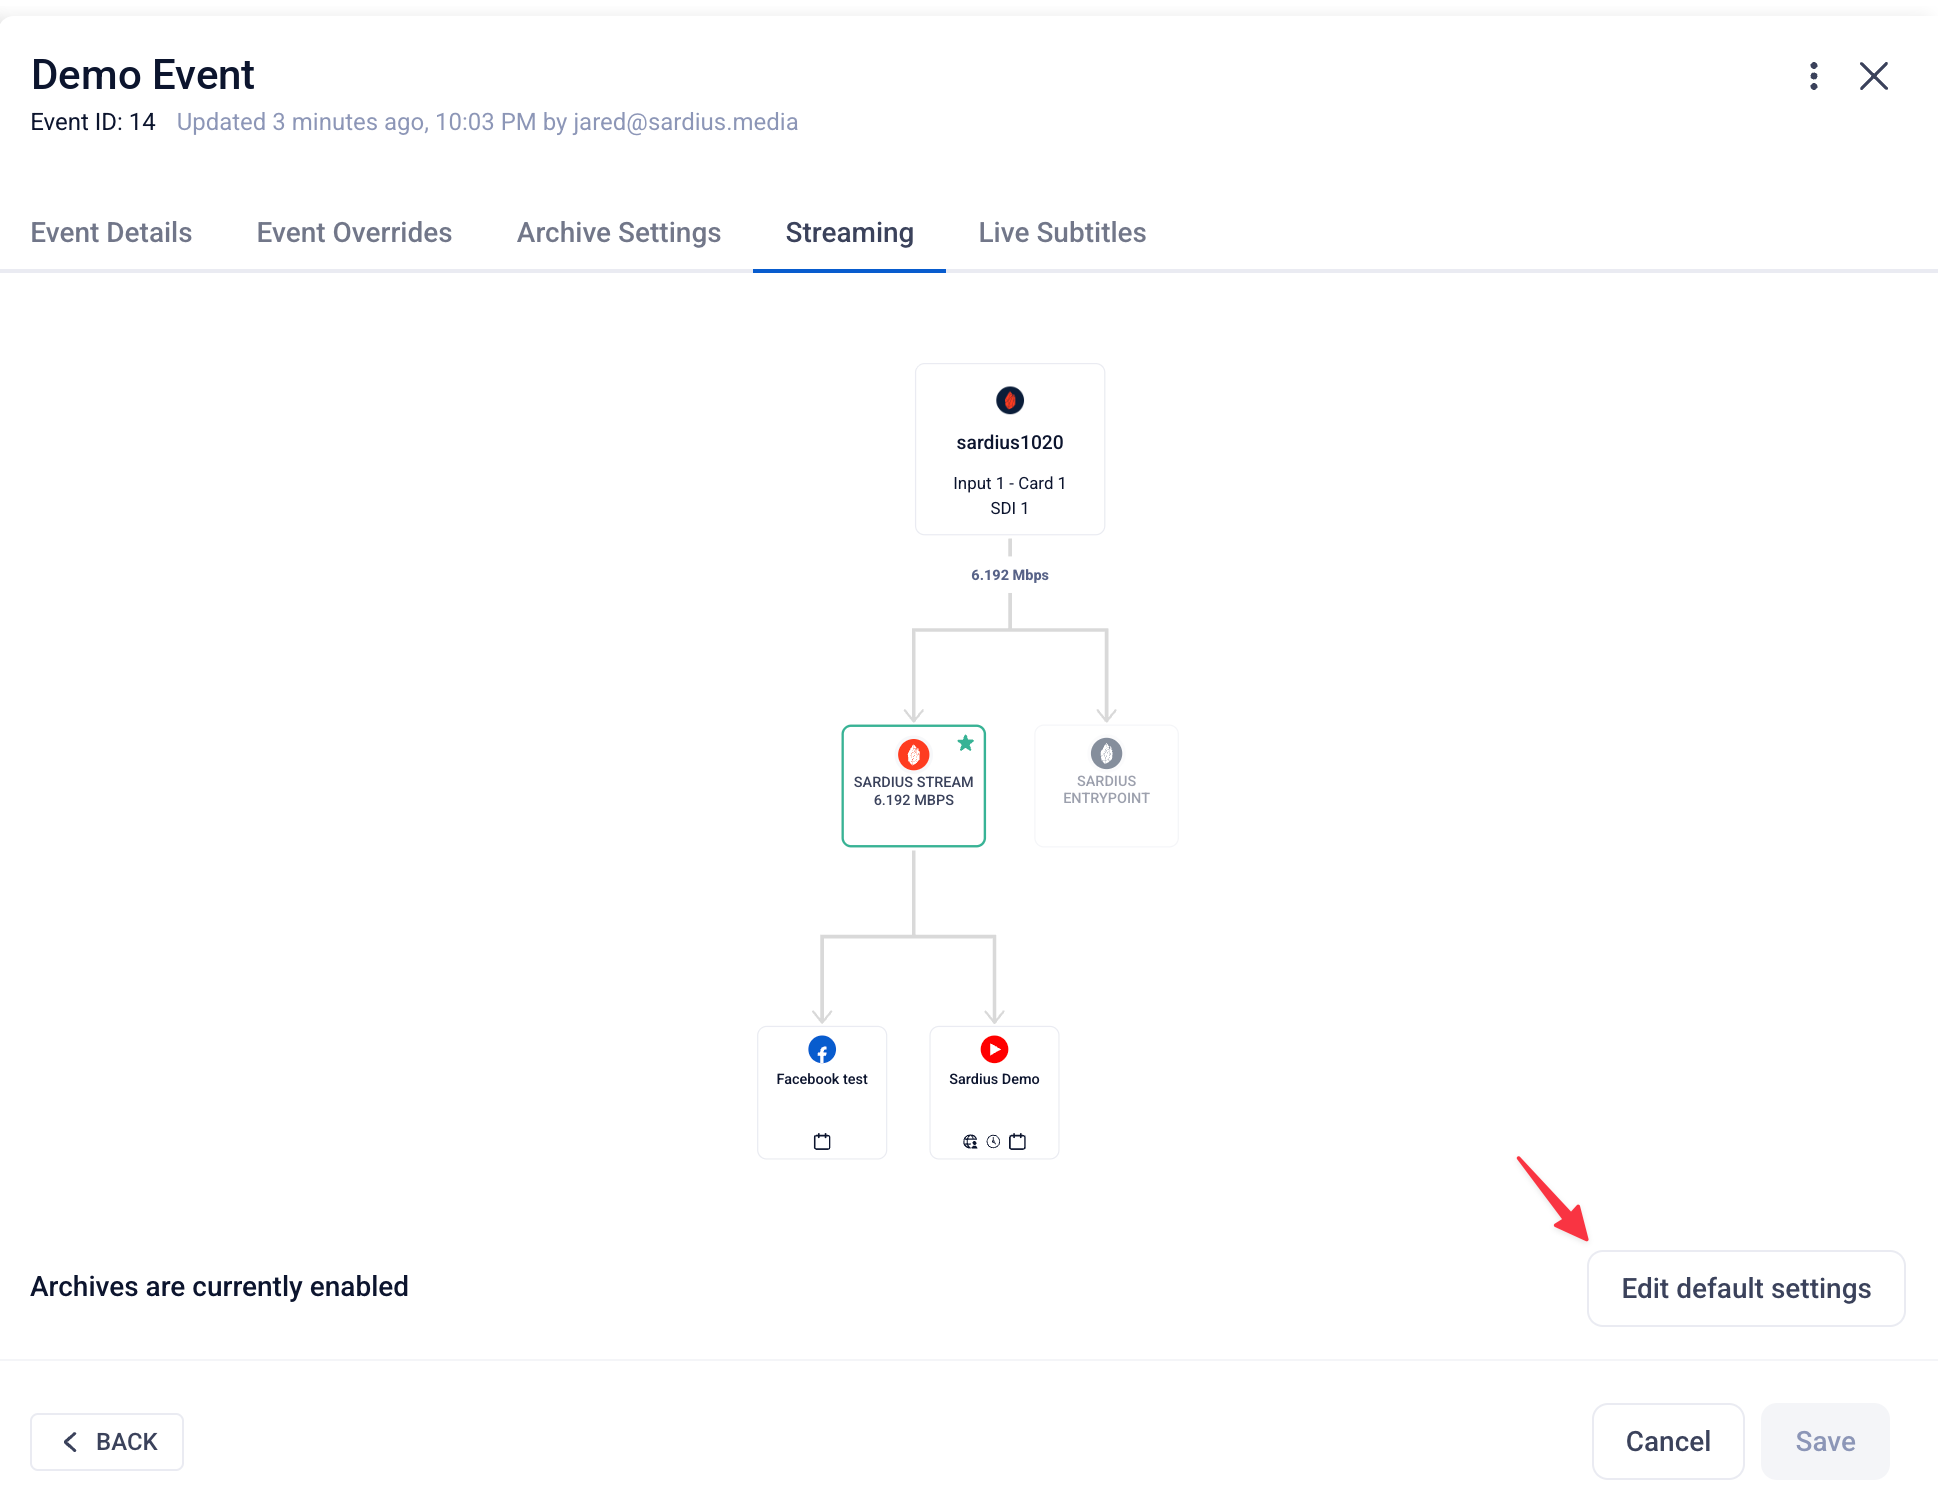Click calendar icon on Sardius Demo card
Viewport: 1938px width, 1510px height.
1017,1141
